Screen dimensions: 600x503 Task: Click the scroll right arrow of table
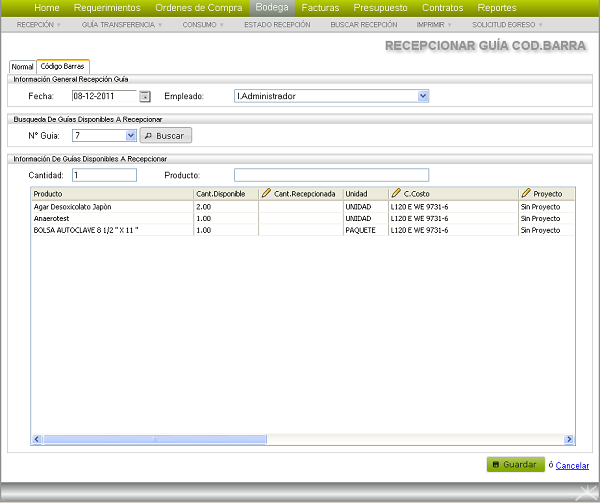click(x=569, y=439)
